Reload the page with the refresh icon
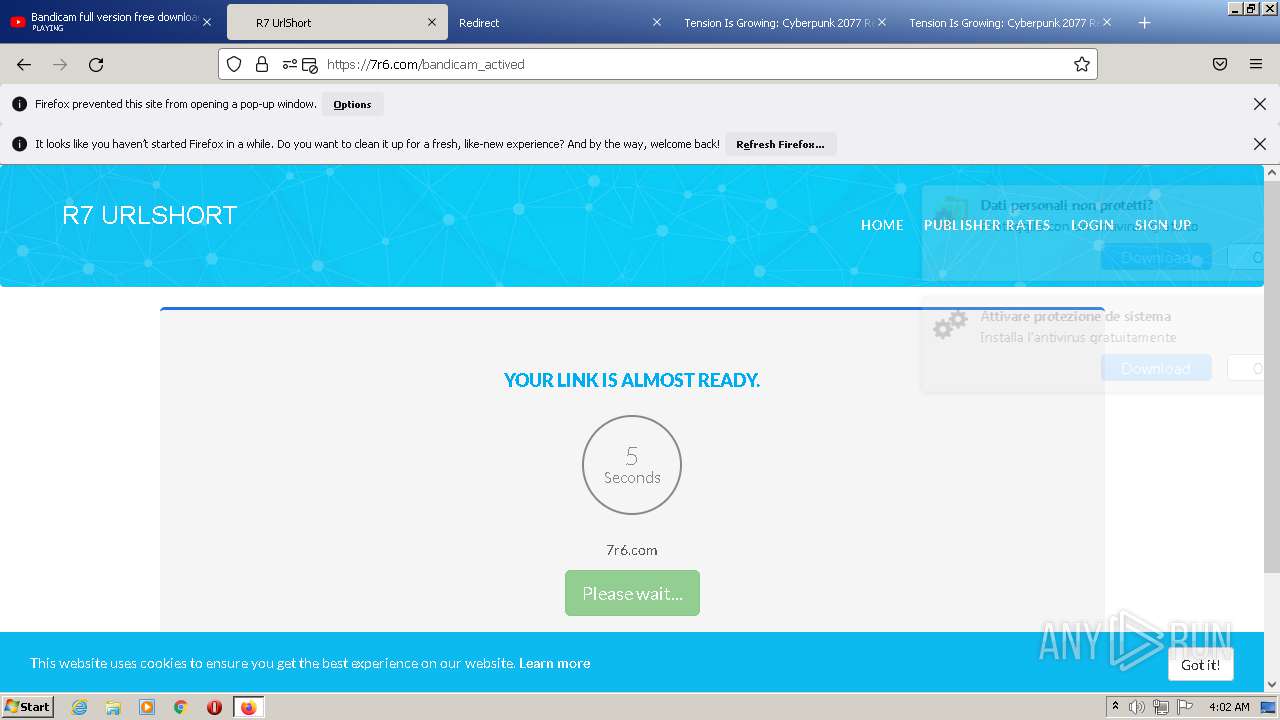1280x720 pixels. pyautogui.click(x=96, y=64)
